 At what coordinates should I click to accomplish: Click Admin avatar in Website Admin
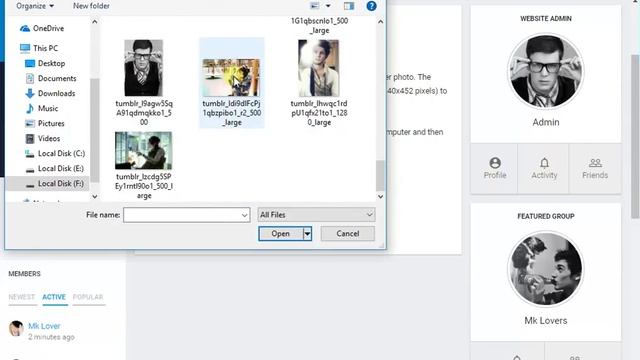coord(546,71)
